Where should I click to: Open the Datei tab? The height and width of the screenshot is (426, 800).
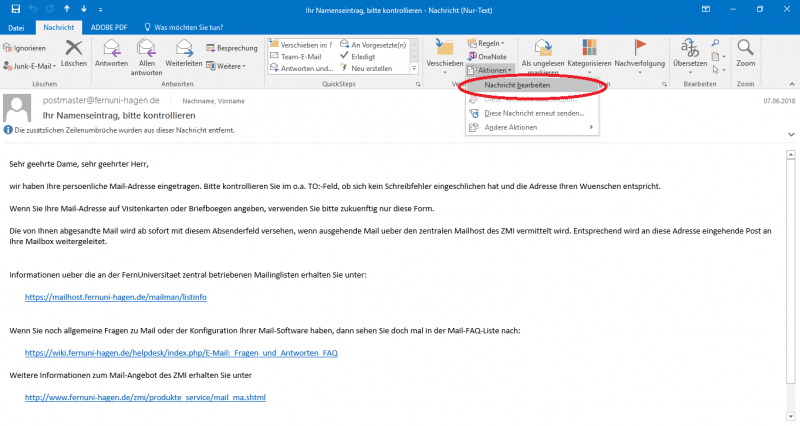[16, 28]
